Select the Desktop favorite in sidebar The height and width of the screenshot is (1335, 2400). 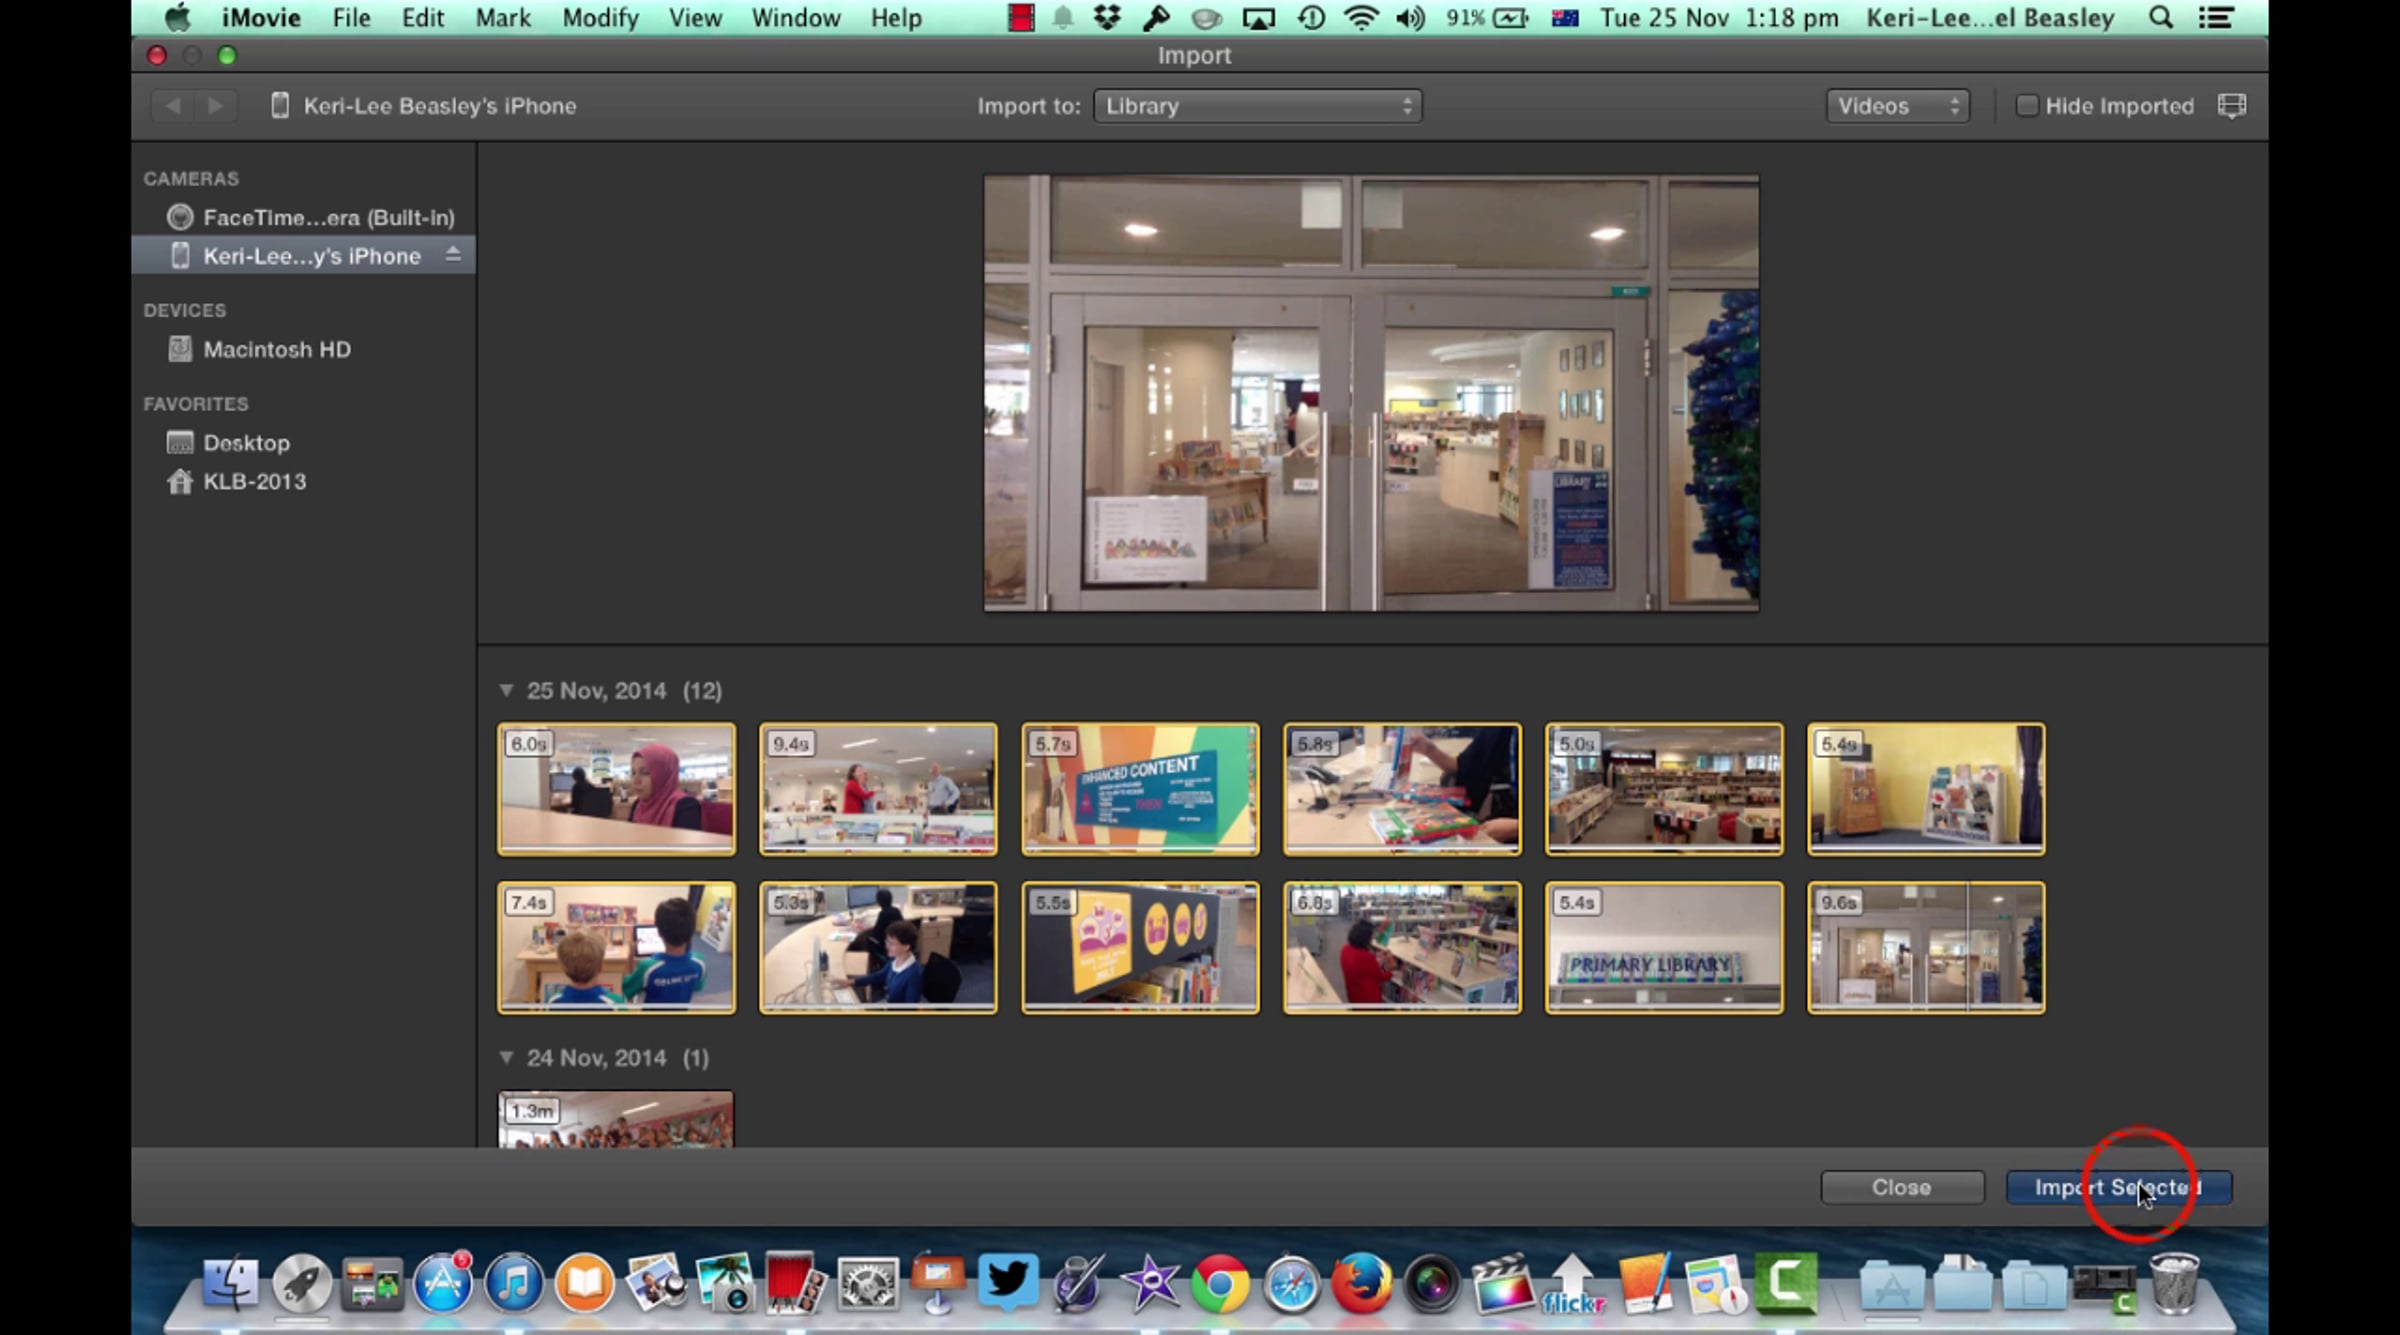tap(246, 442)
